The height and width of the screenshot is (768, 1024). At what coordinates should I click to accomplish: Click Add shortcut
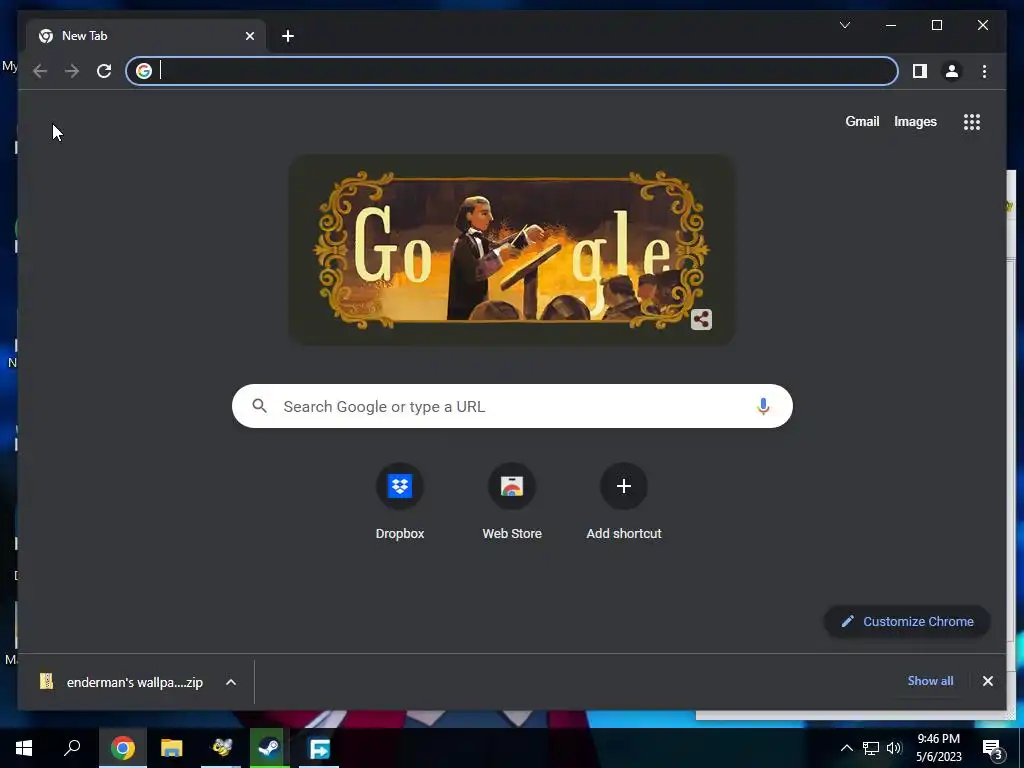[624, 502]
